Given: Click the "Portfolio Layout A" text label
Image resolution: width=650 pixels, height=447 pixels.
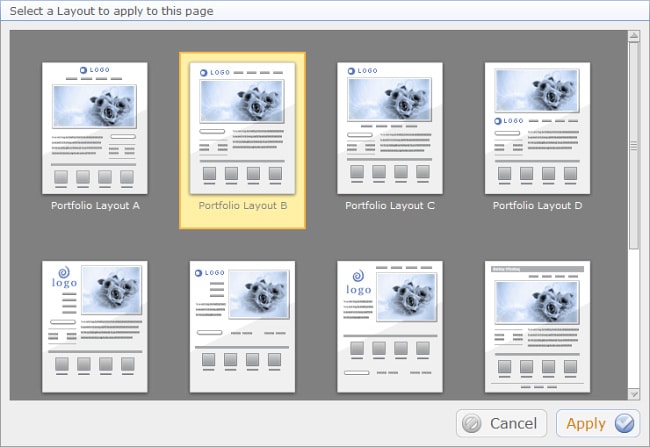Looking at the screenshot, I should point(95,206).
